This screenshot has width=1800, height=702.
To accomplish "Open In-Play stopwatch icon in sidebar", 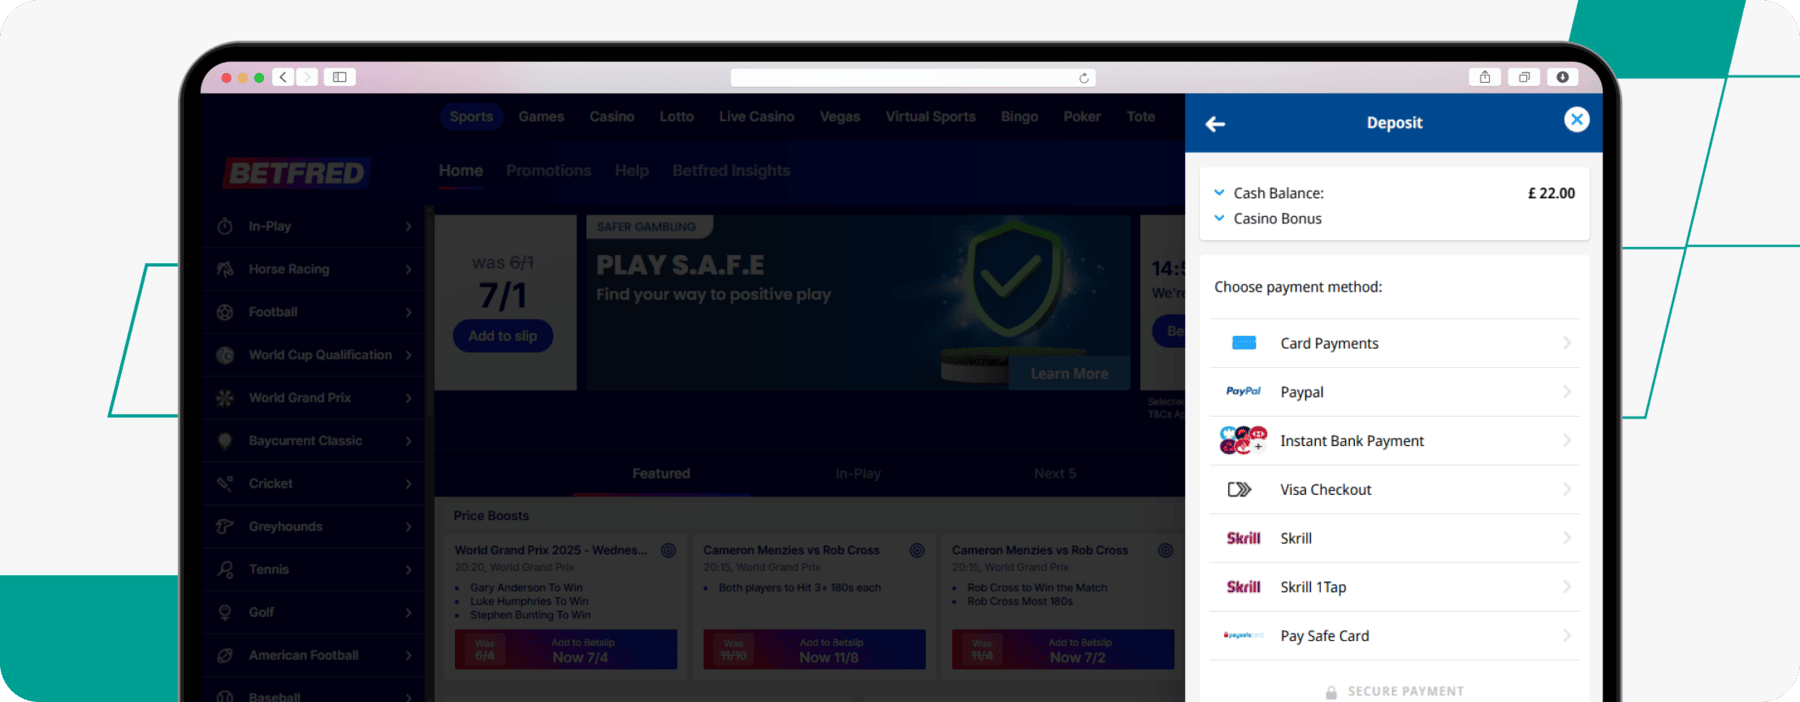I will 225,226.
